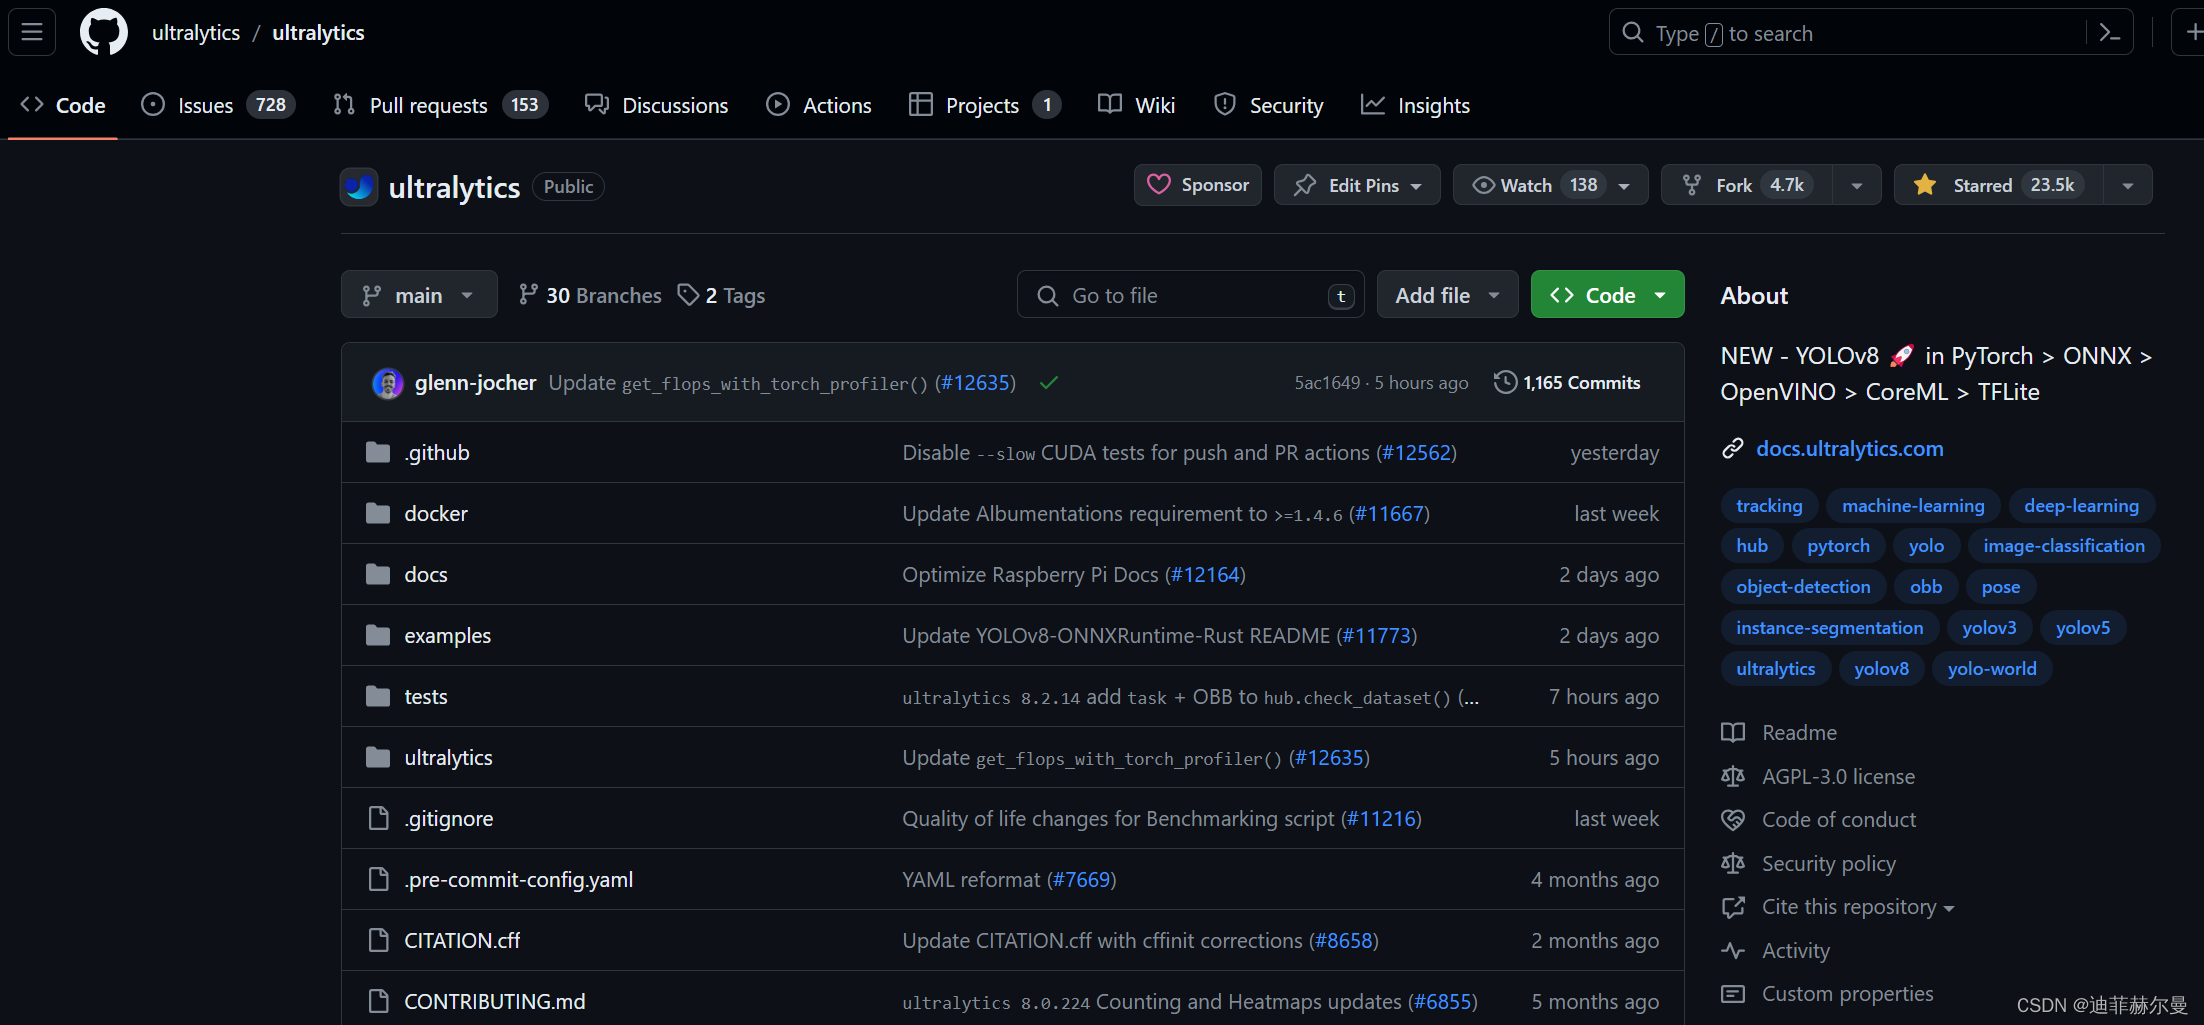Switch to the Issues tab
2204x1025 pixels.
tap(217, 105)
